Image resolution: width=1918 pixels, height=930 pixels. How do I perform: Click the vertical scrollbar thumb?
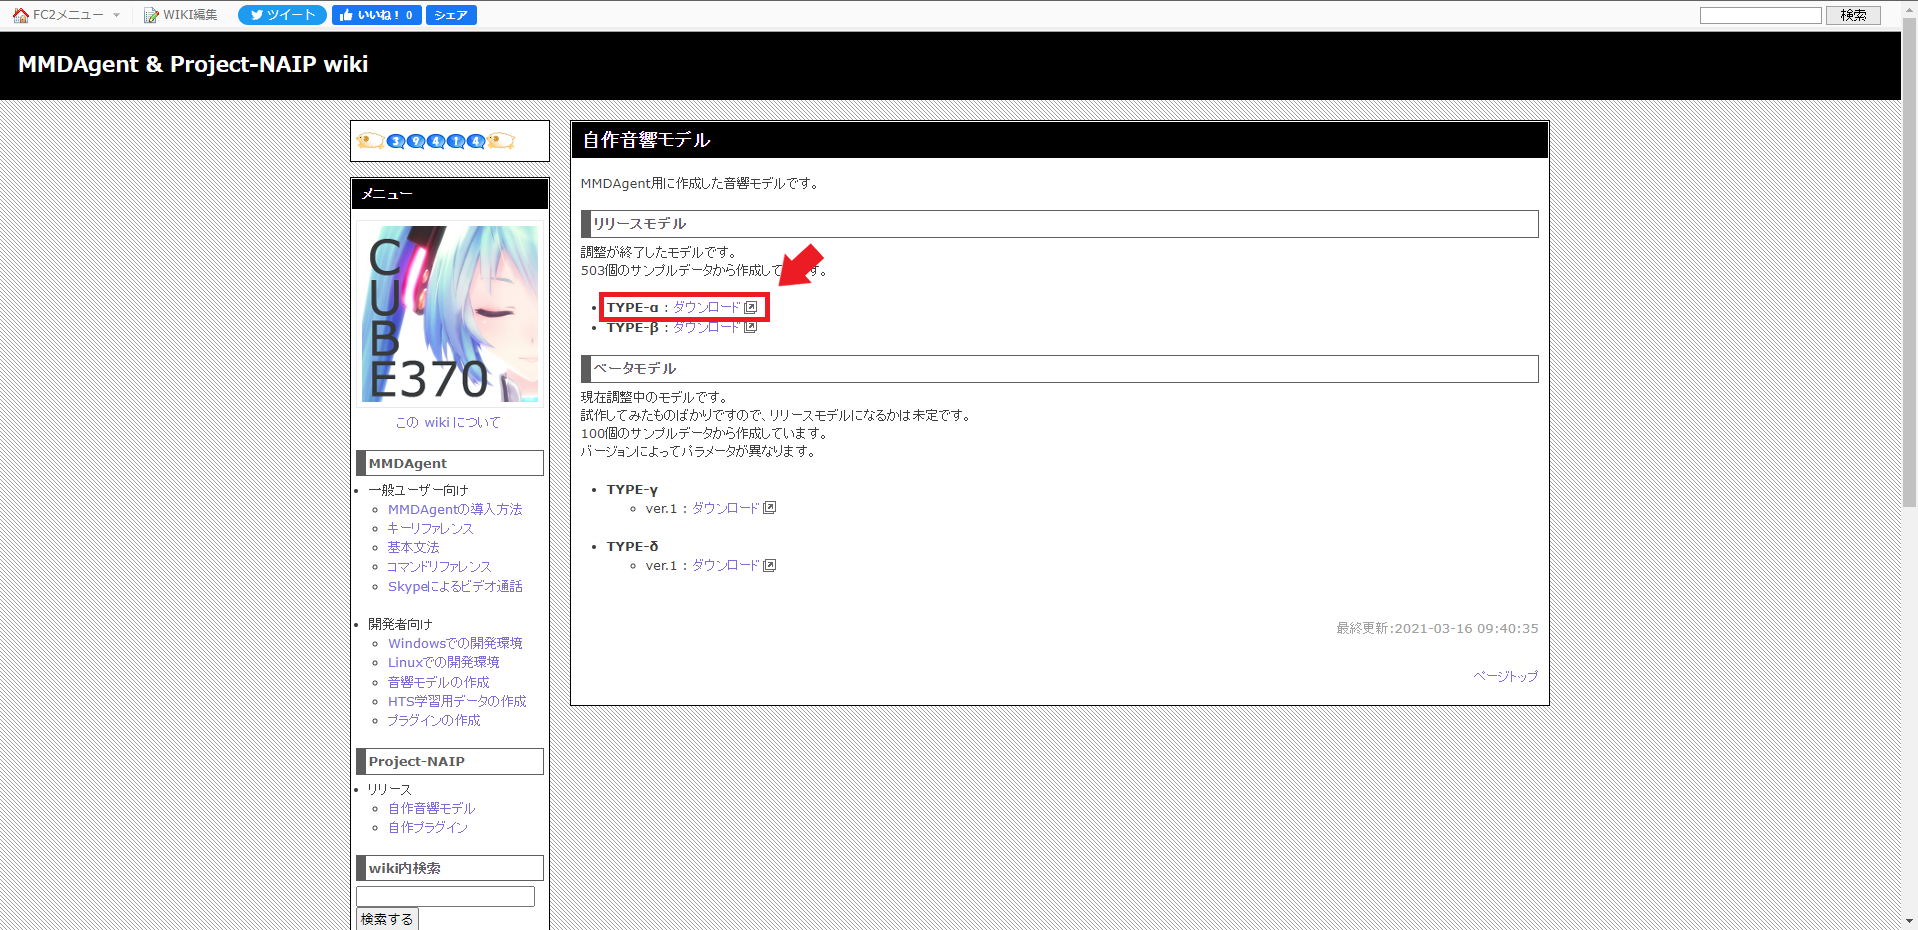click(1909, 262)
